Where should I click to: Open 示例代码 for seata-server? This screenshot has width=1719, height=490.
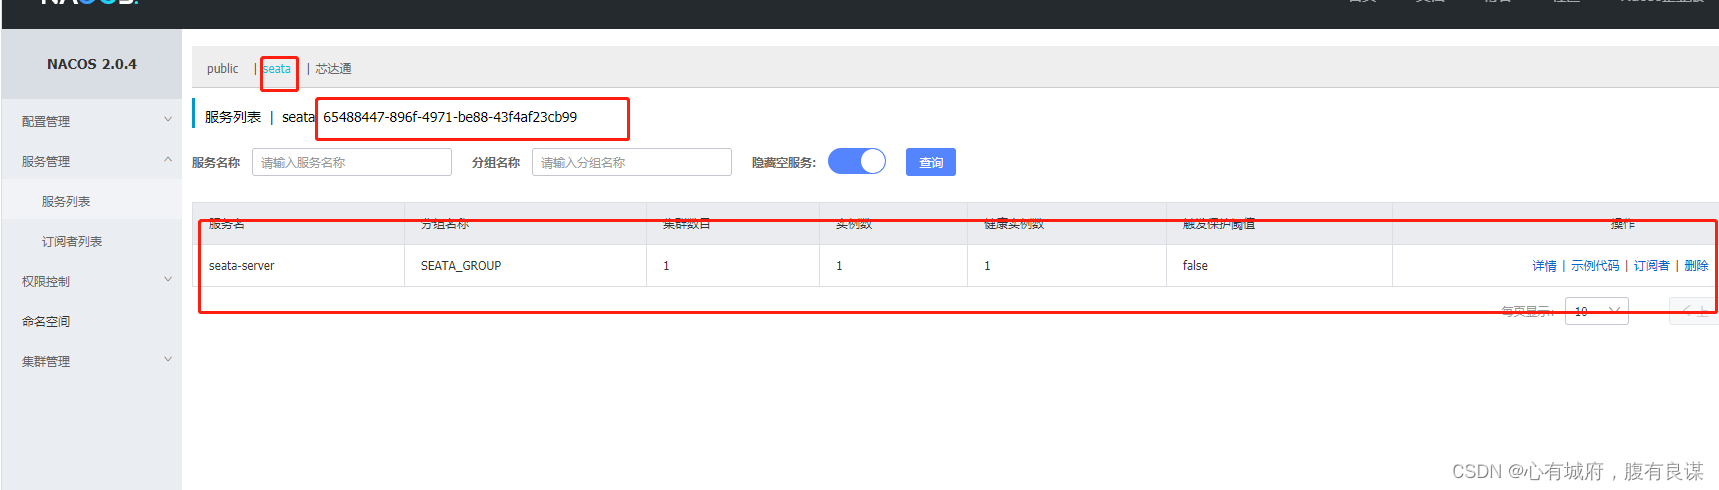click(x=1595, y=266)
